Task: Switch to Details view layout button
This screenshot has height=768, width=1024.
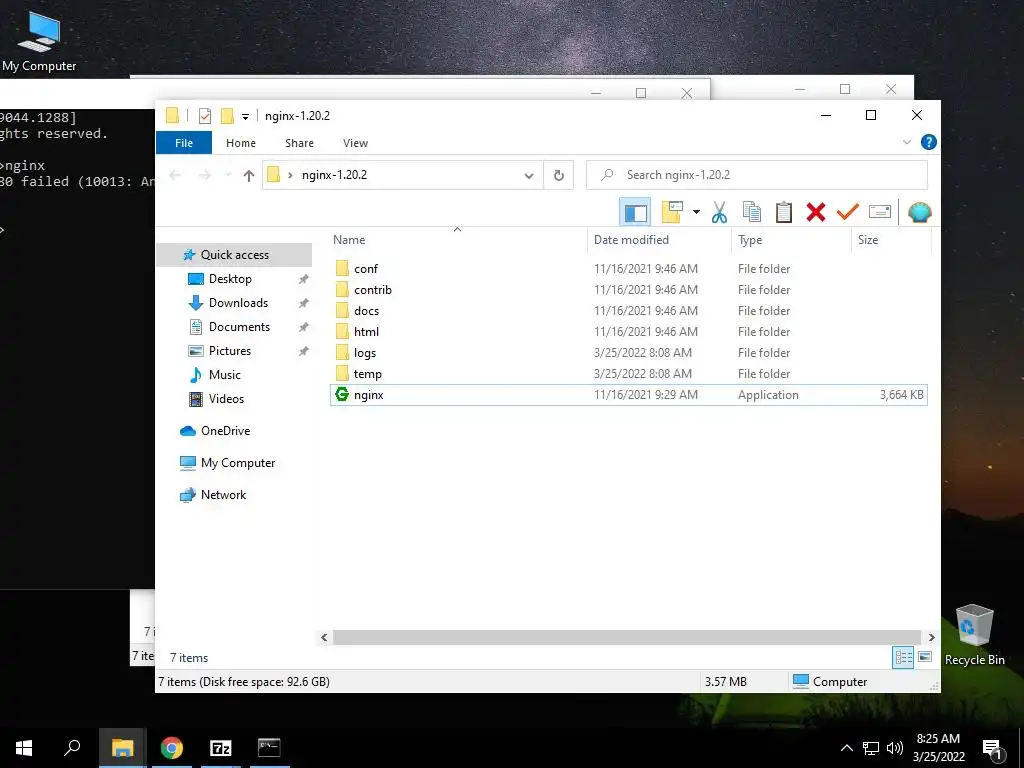Action: [x=903, y=657]
